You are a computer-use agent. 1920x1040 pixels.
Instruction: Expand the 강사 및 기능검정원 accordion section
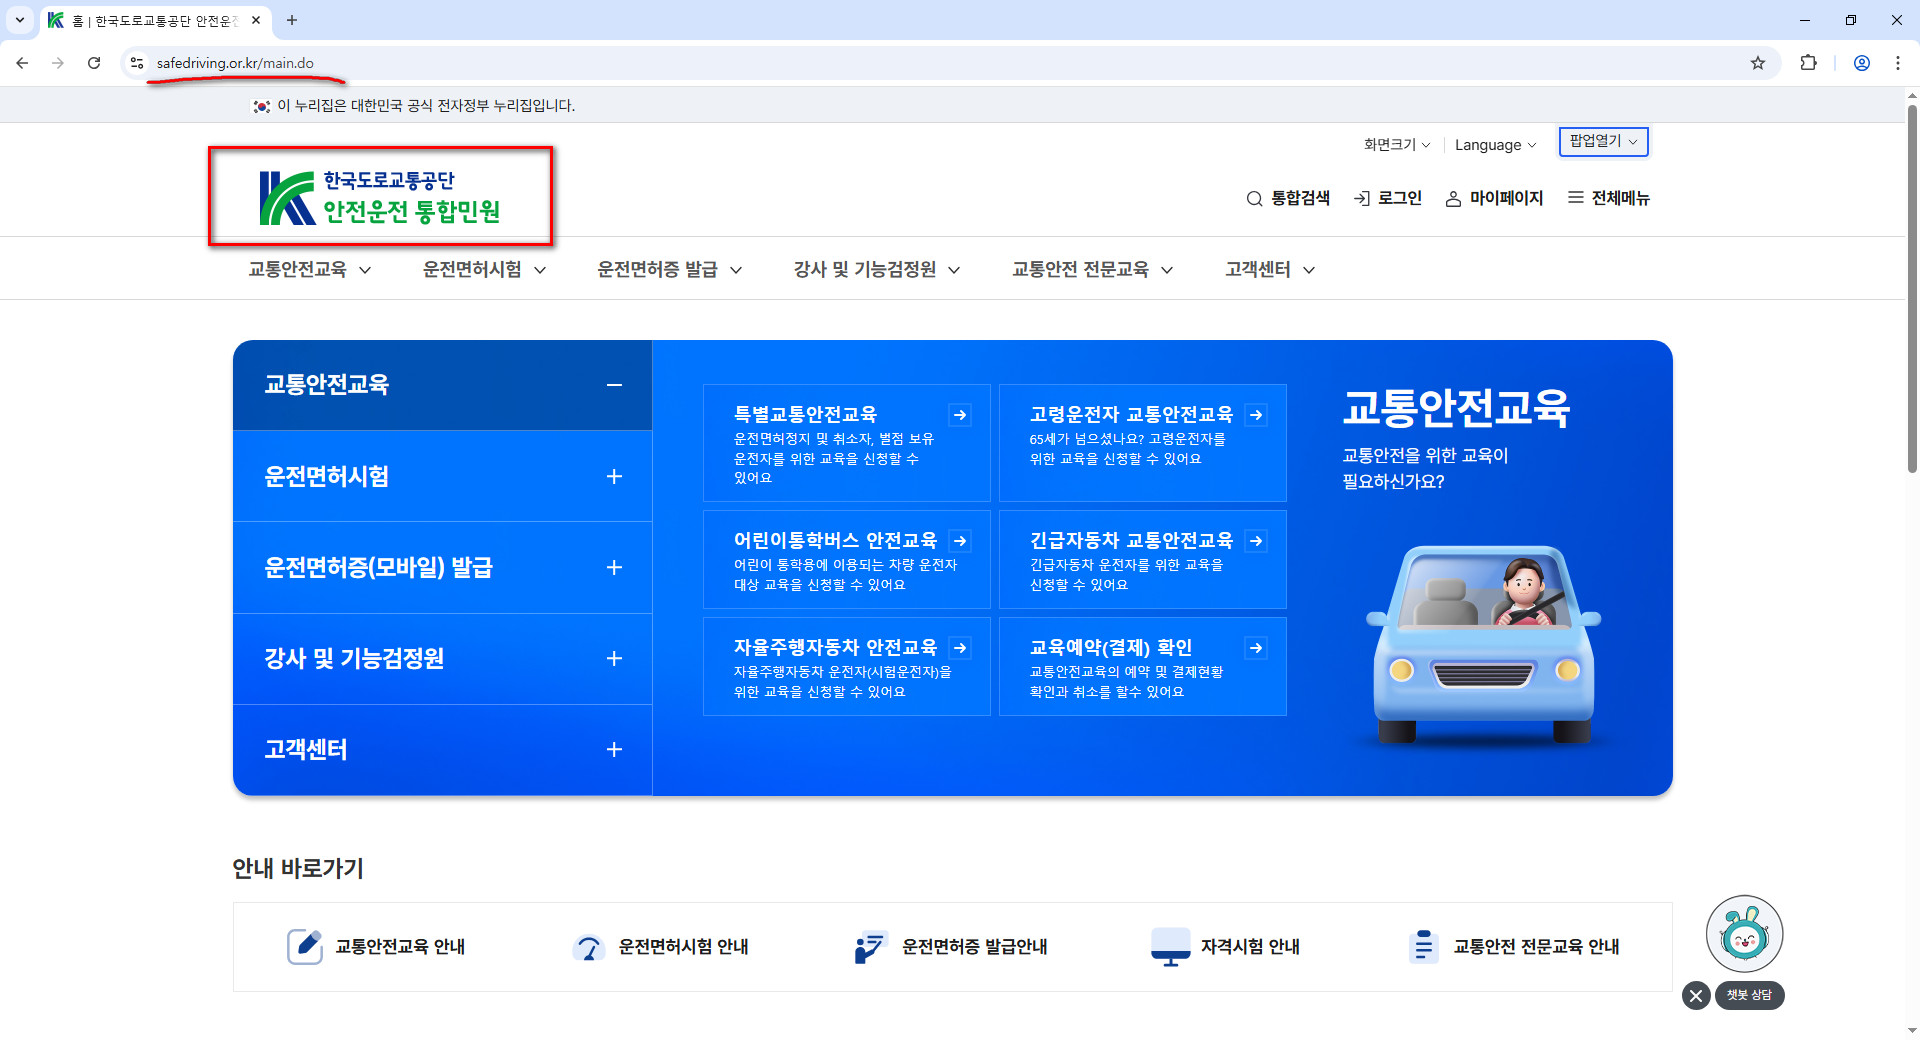(x=614, y=659)
